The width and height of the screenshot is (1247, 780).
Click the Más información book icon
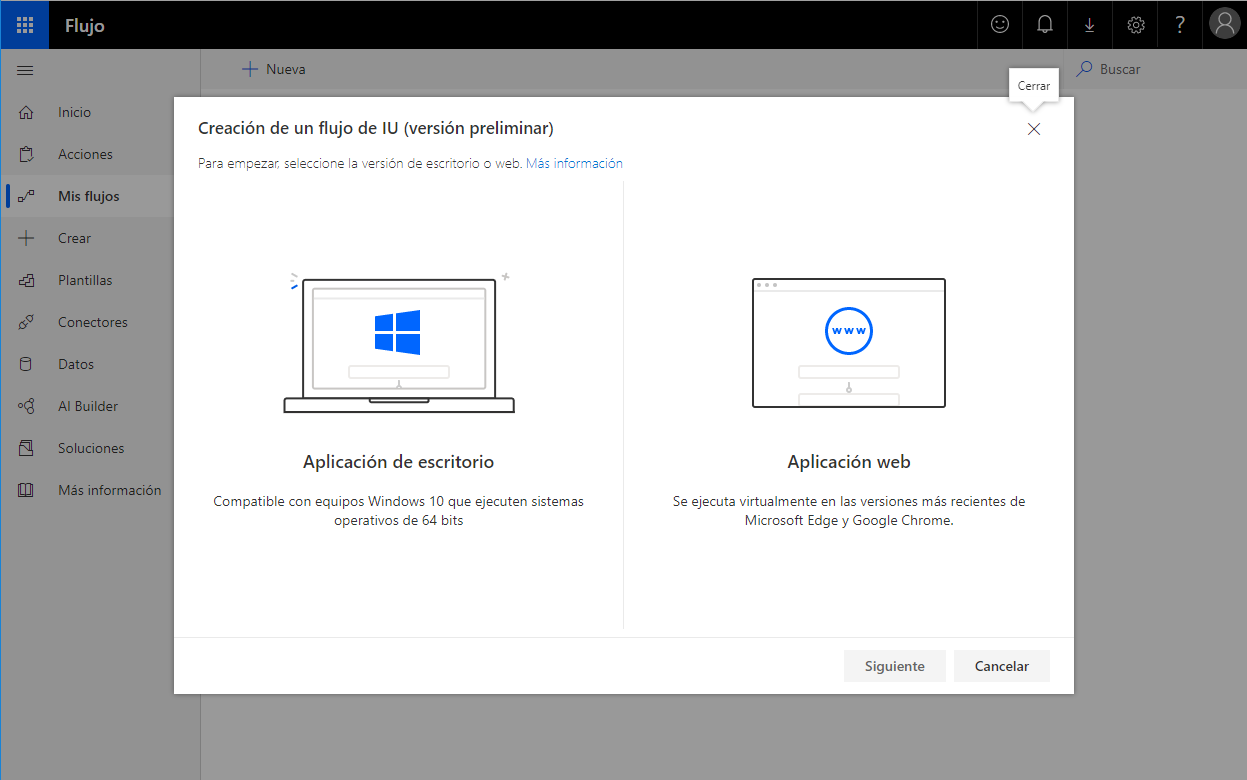tap(27, 491)
